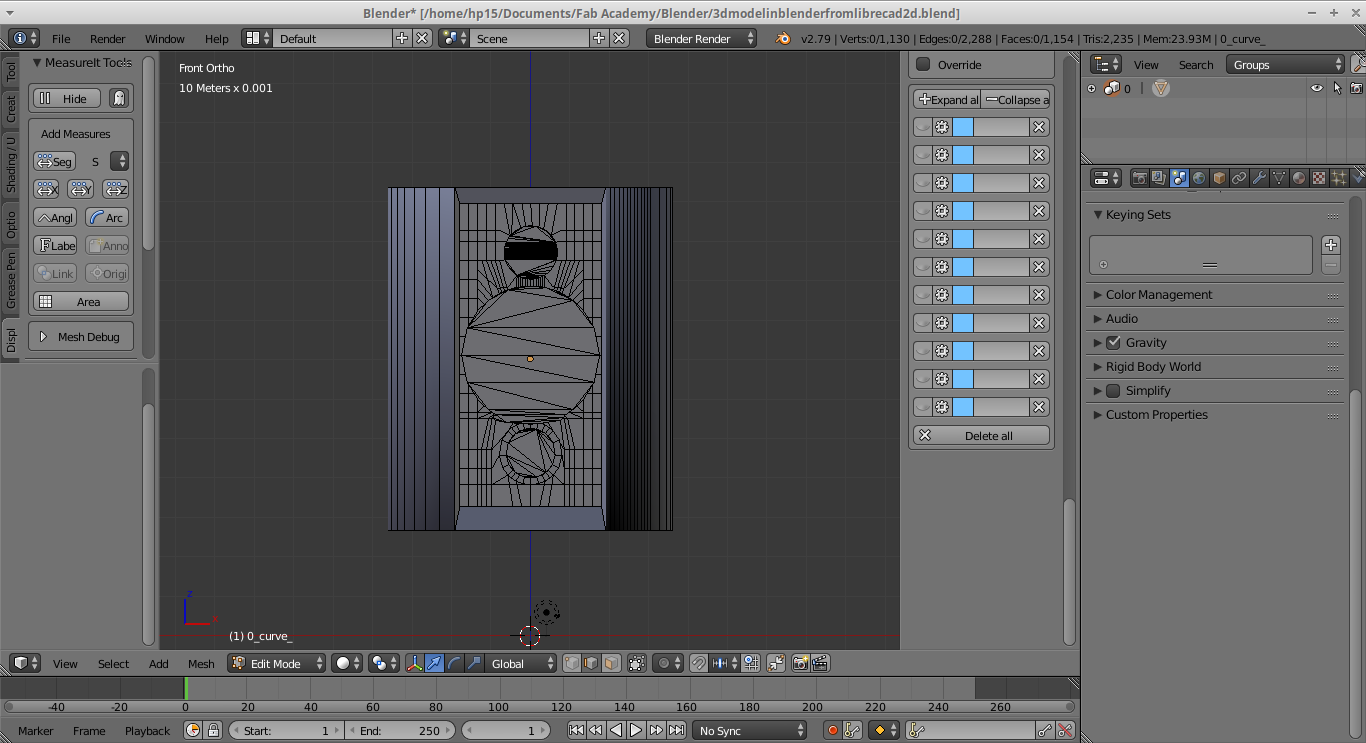Click the OpenGL render animation clapper icon

coord(820,663)
